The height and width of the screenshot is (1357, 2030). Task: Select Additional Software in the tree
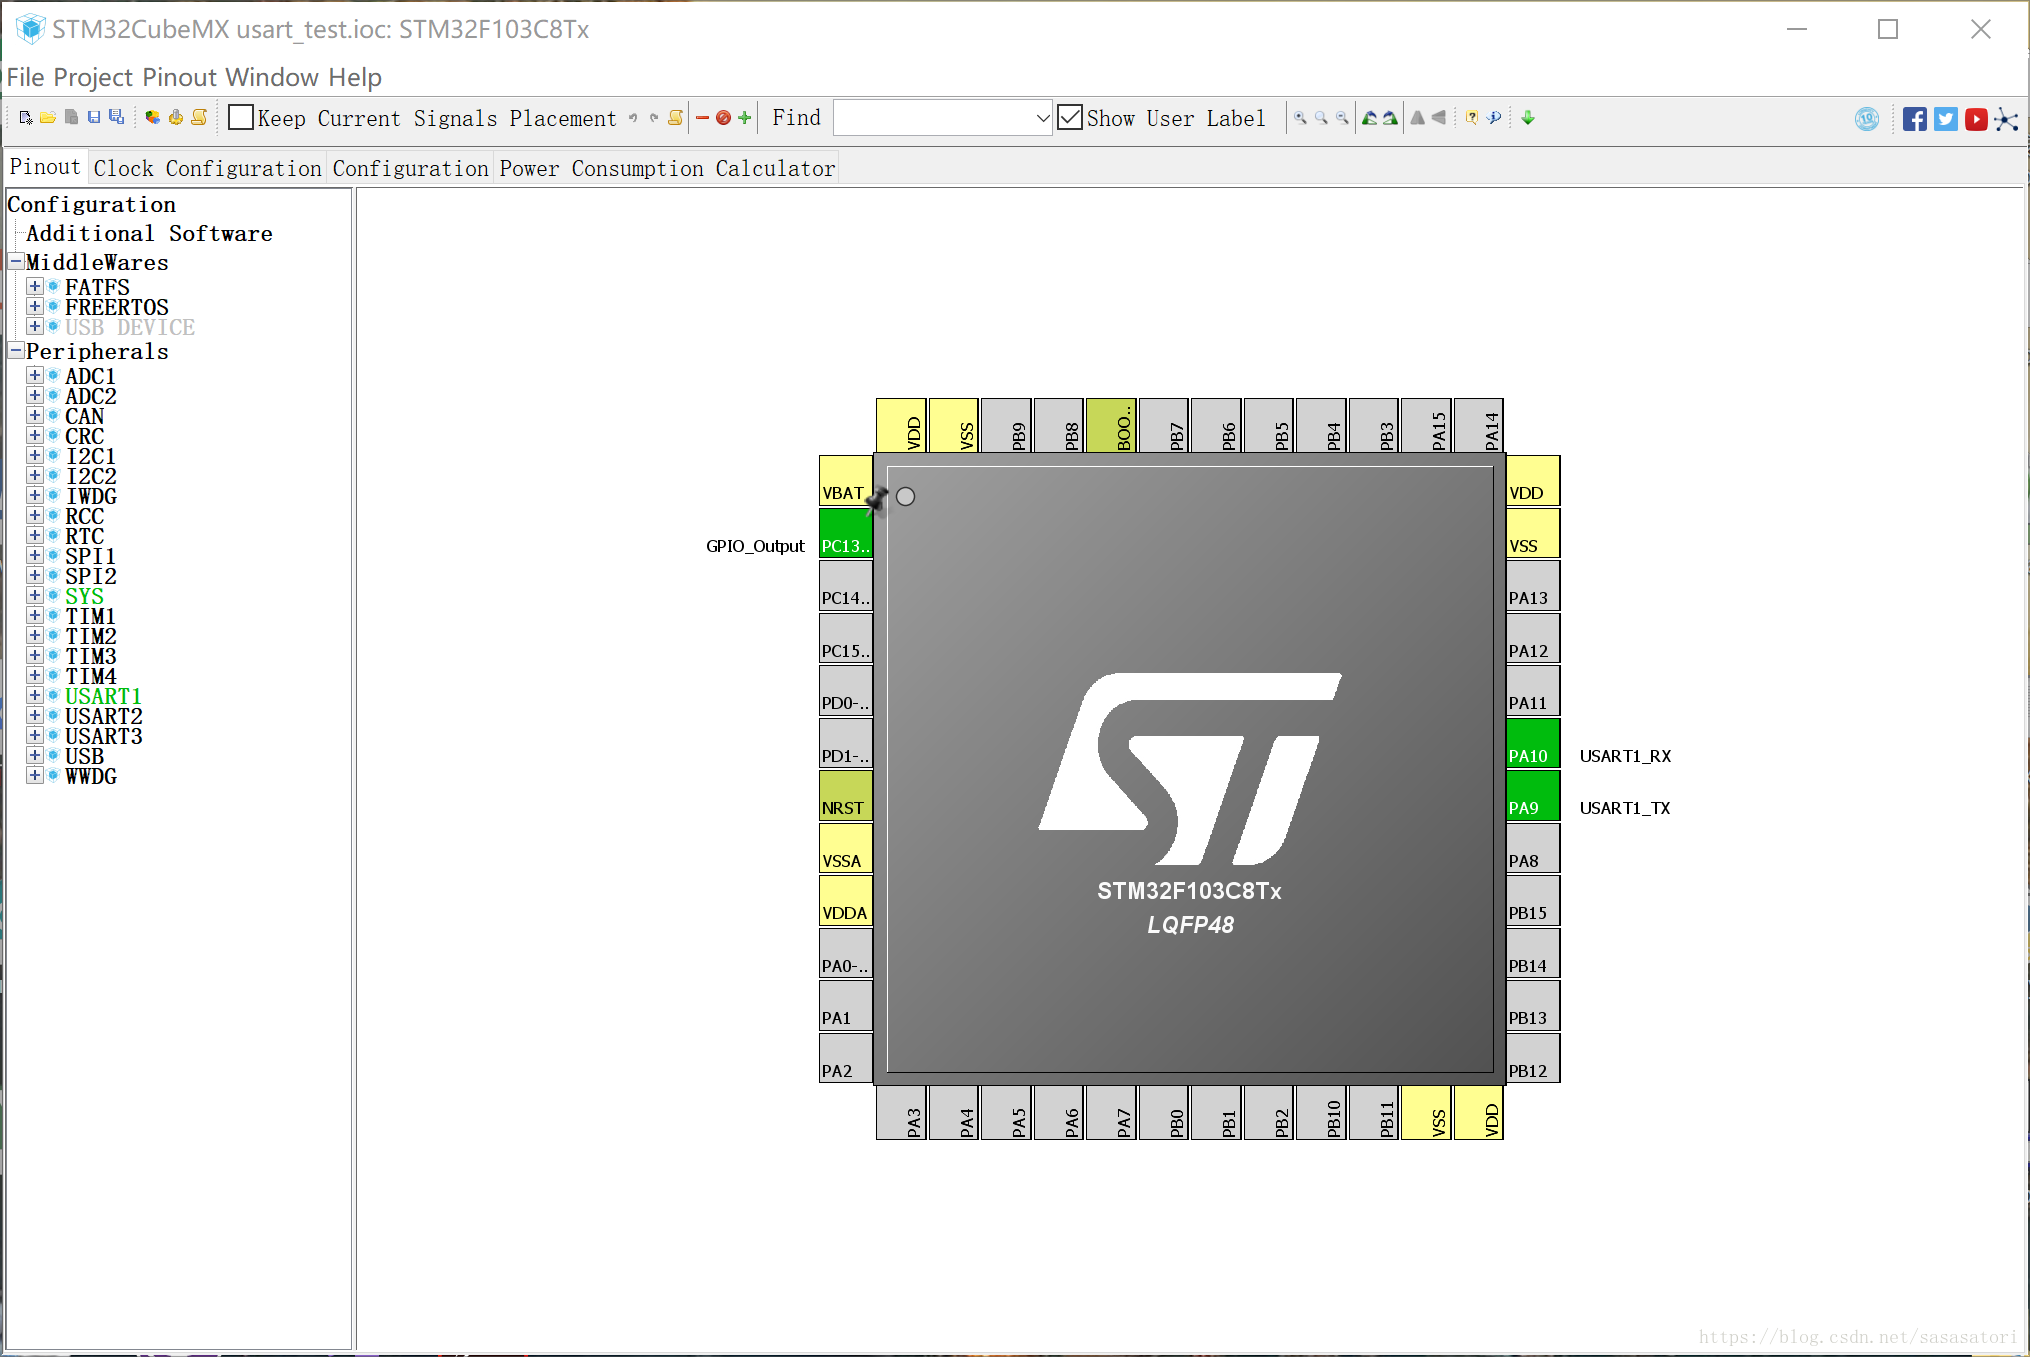point(149,233)
